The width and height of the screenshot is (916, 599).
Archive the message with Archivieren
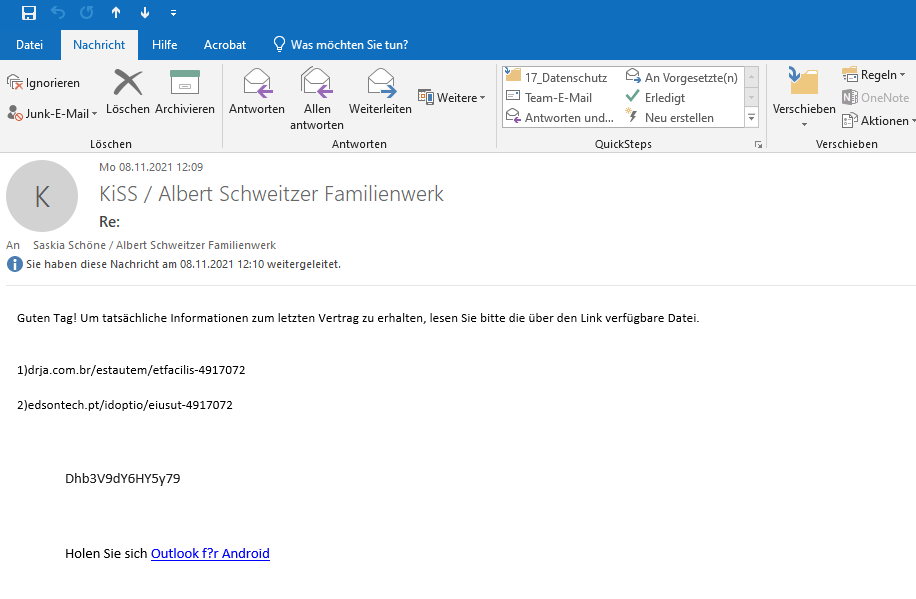click(185, 91)
